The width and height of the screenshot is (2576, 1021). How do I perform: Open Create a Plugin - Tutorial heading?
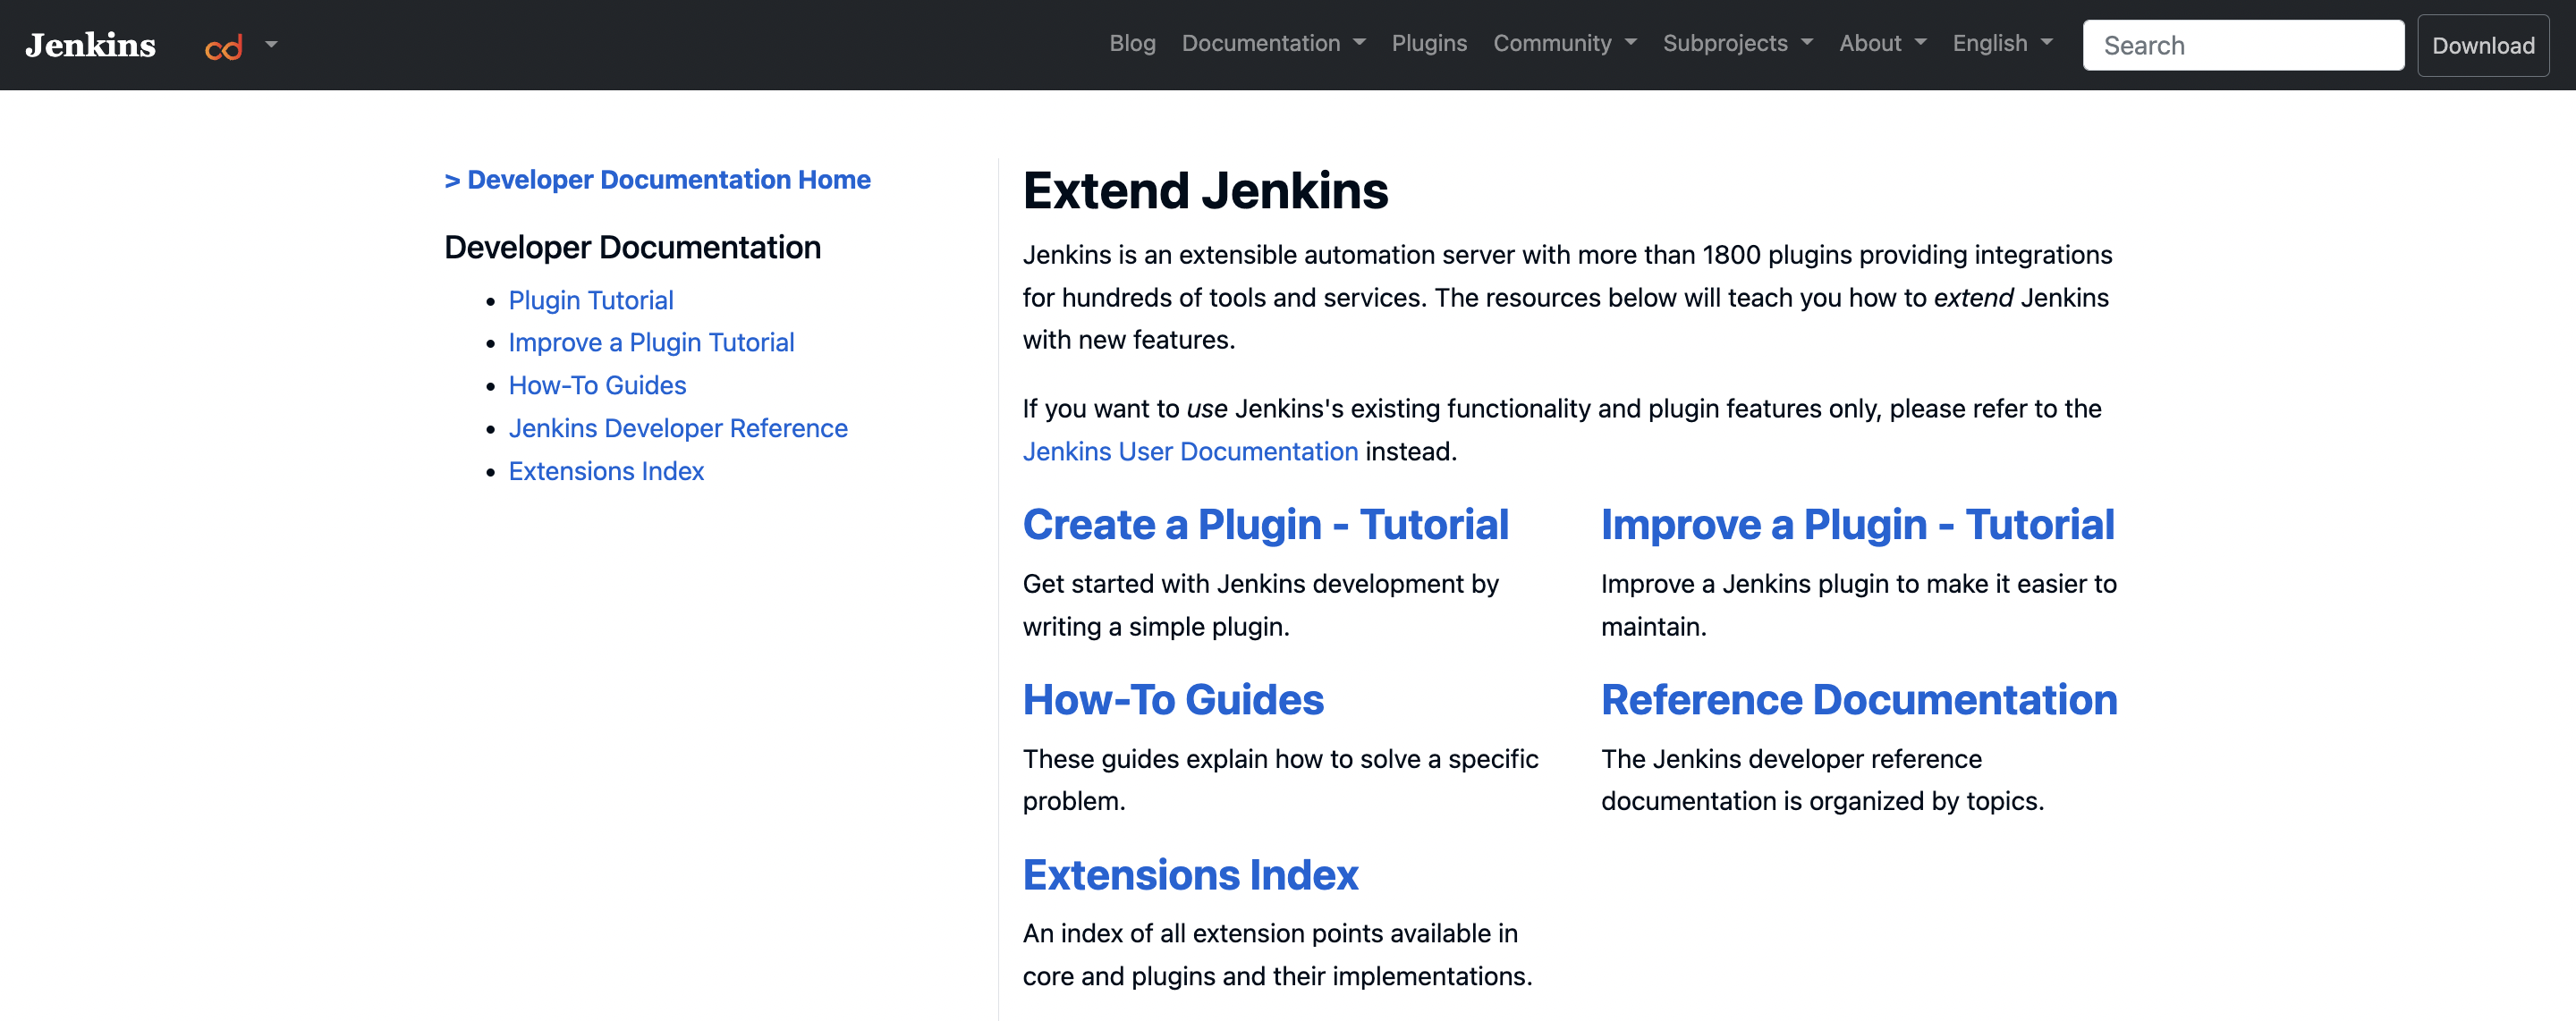(1264, 525)
